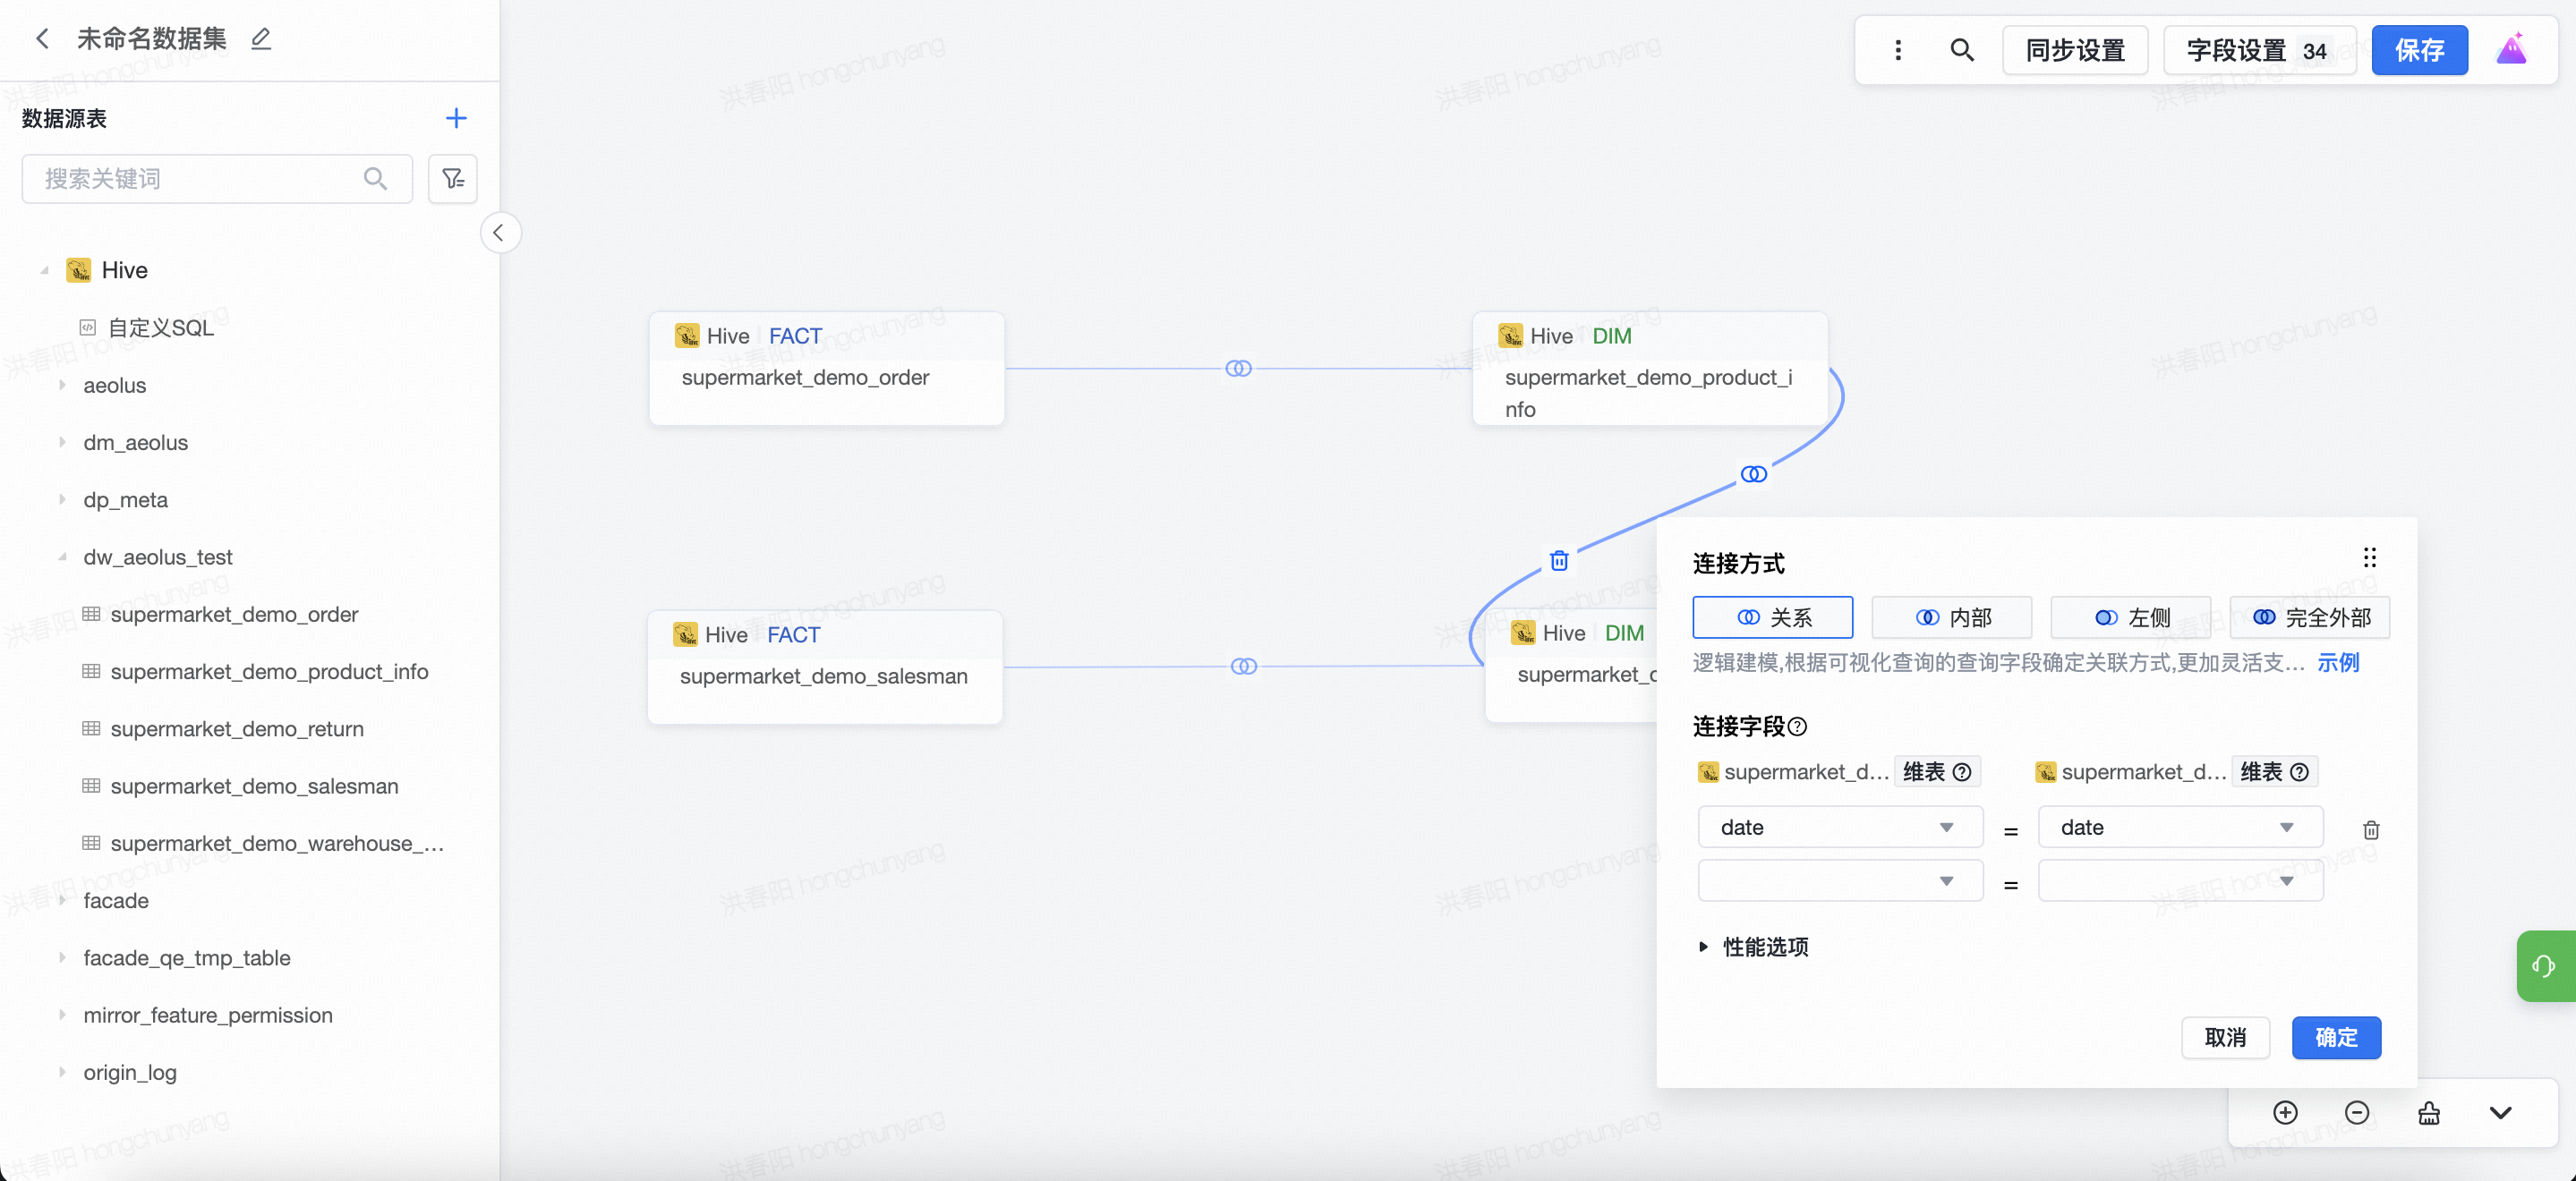Screen dimensions: 2576x1181
Task: Select supermarket_demo_return table in tree
Action: (237, 729)
